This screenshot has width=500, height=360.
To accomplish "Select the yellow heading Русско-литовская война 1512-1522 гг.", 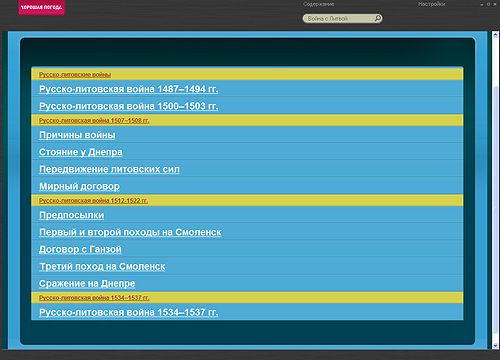I will 93,201.
